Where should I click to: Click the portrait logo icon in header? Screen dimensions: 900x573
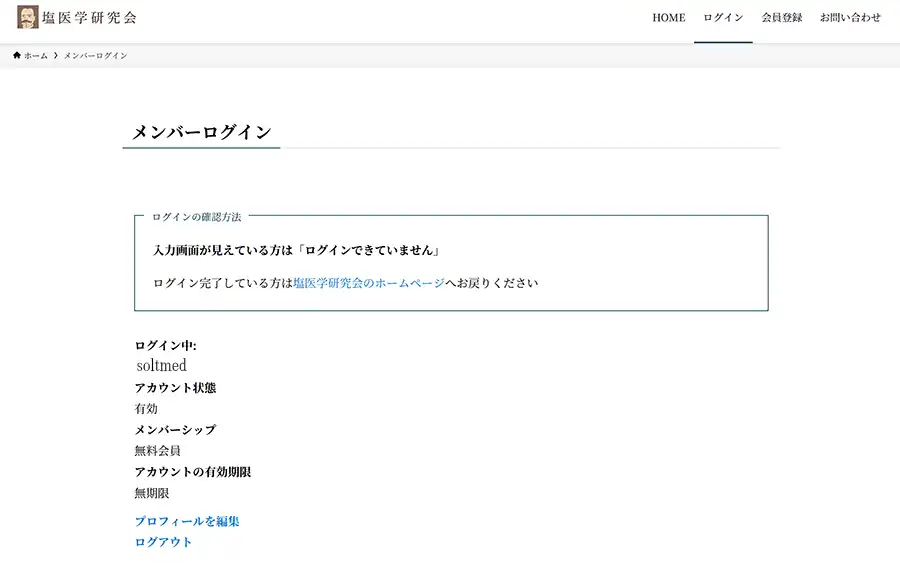coord(28,17)
